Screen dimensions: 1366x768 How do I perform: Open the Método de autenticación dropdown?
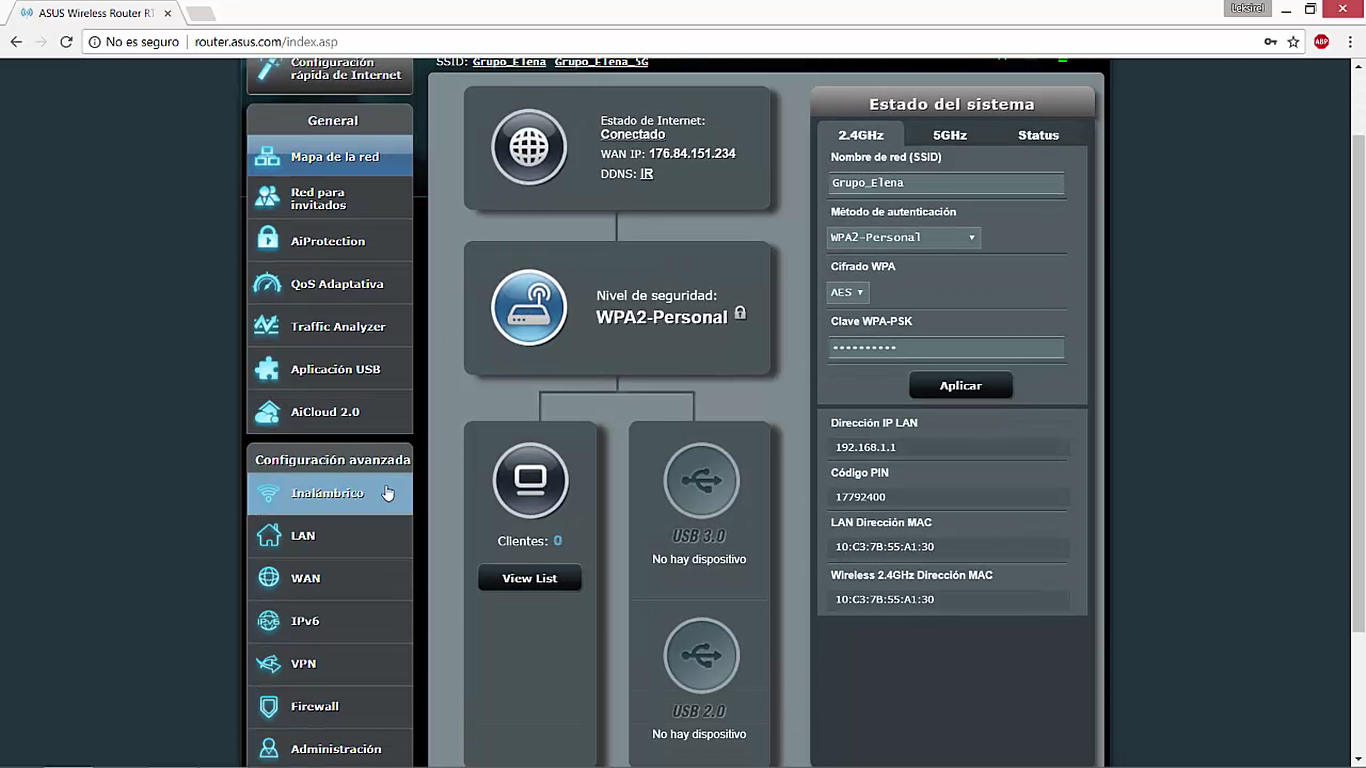point(903,238)
